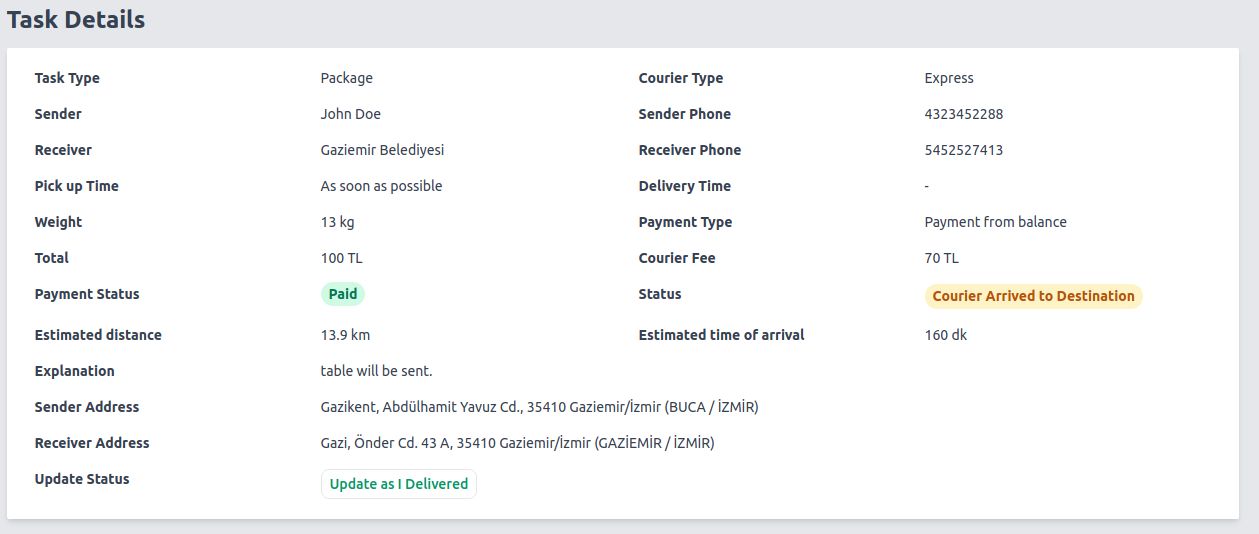Click the 13 kg weight value
Viewport: 1259px width, 534px height.
coord(337,222)
